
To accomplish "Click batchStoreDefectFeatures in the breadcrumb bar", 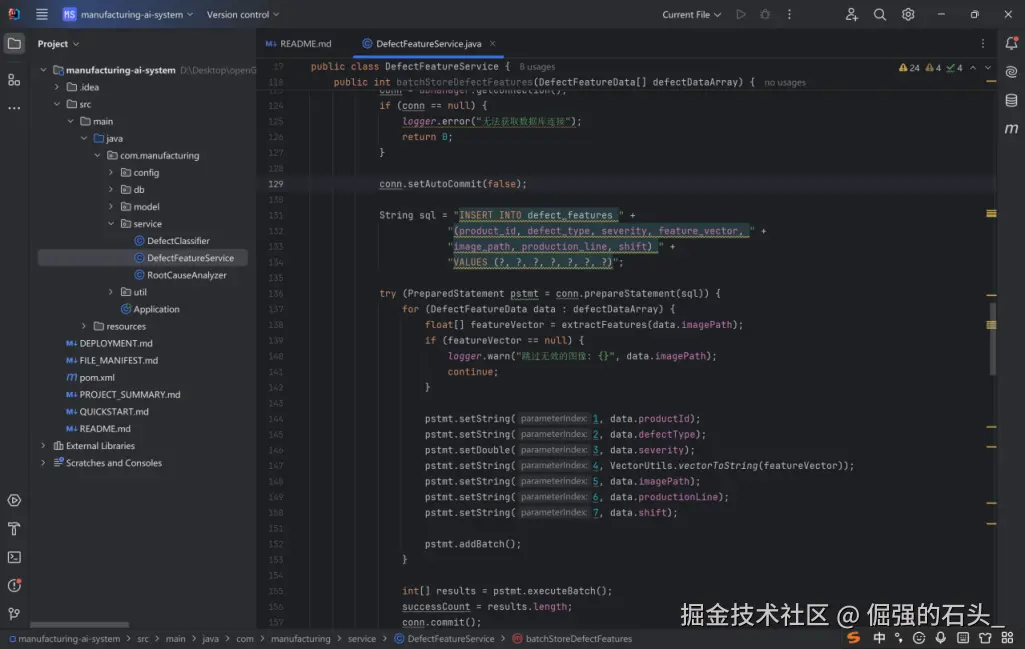I will (x=578, y=638).
